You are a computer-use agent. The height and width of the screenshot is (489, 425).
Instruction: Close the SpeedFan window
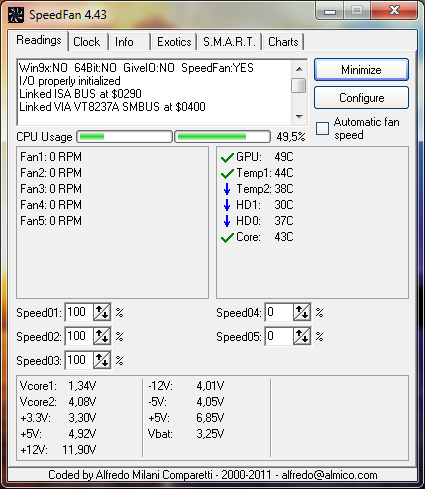tap(394, 11)
